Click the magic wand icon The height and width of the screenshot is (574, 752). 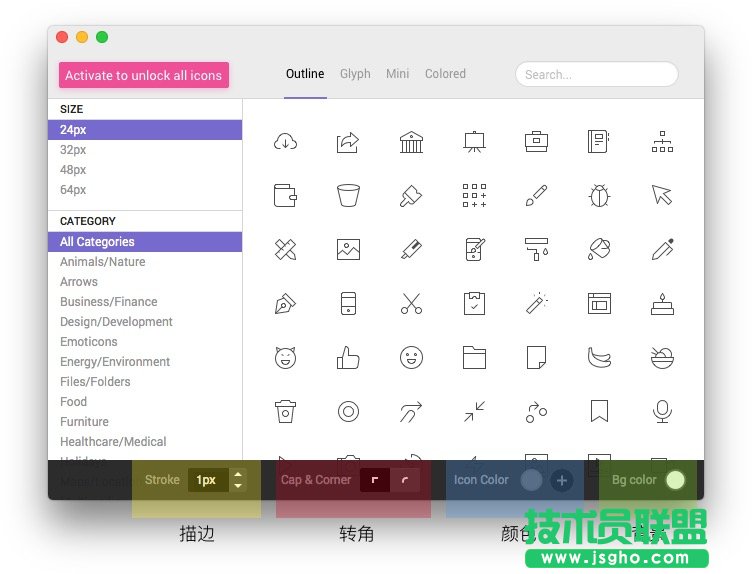pos(537,302)
